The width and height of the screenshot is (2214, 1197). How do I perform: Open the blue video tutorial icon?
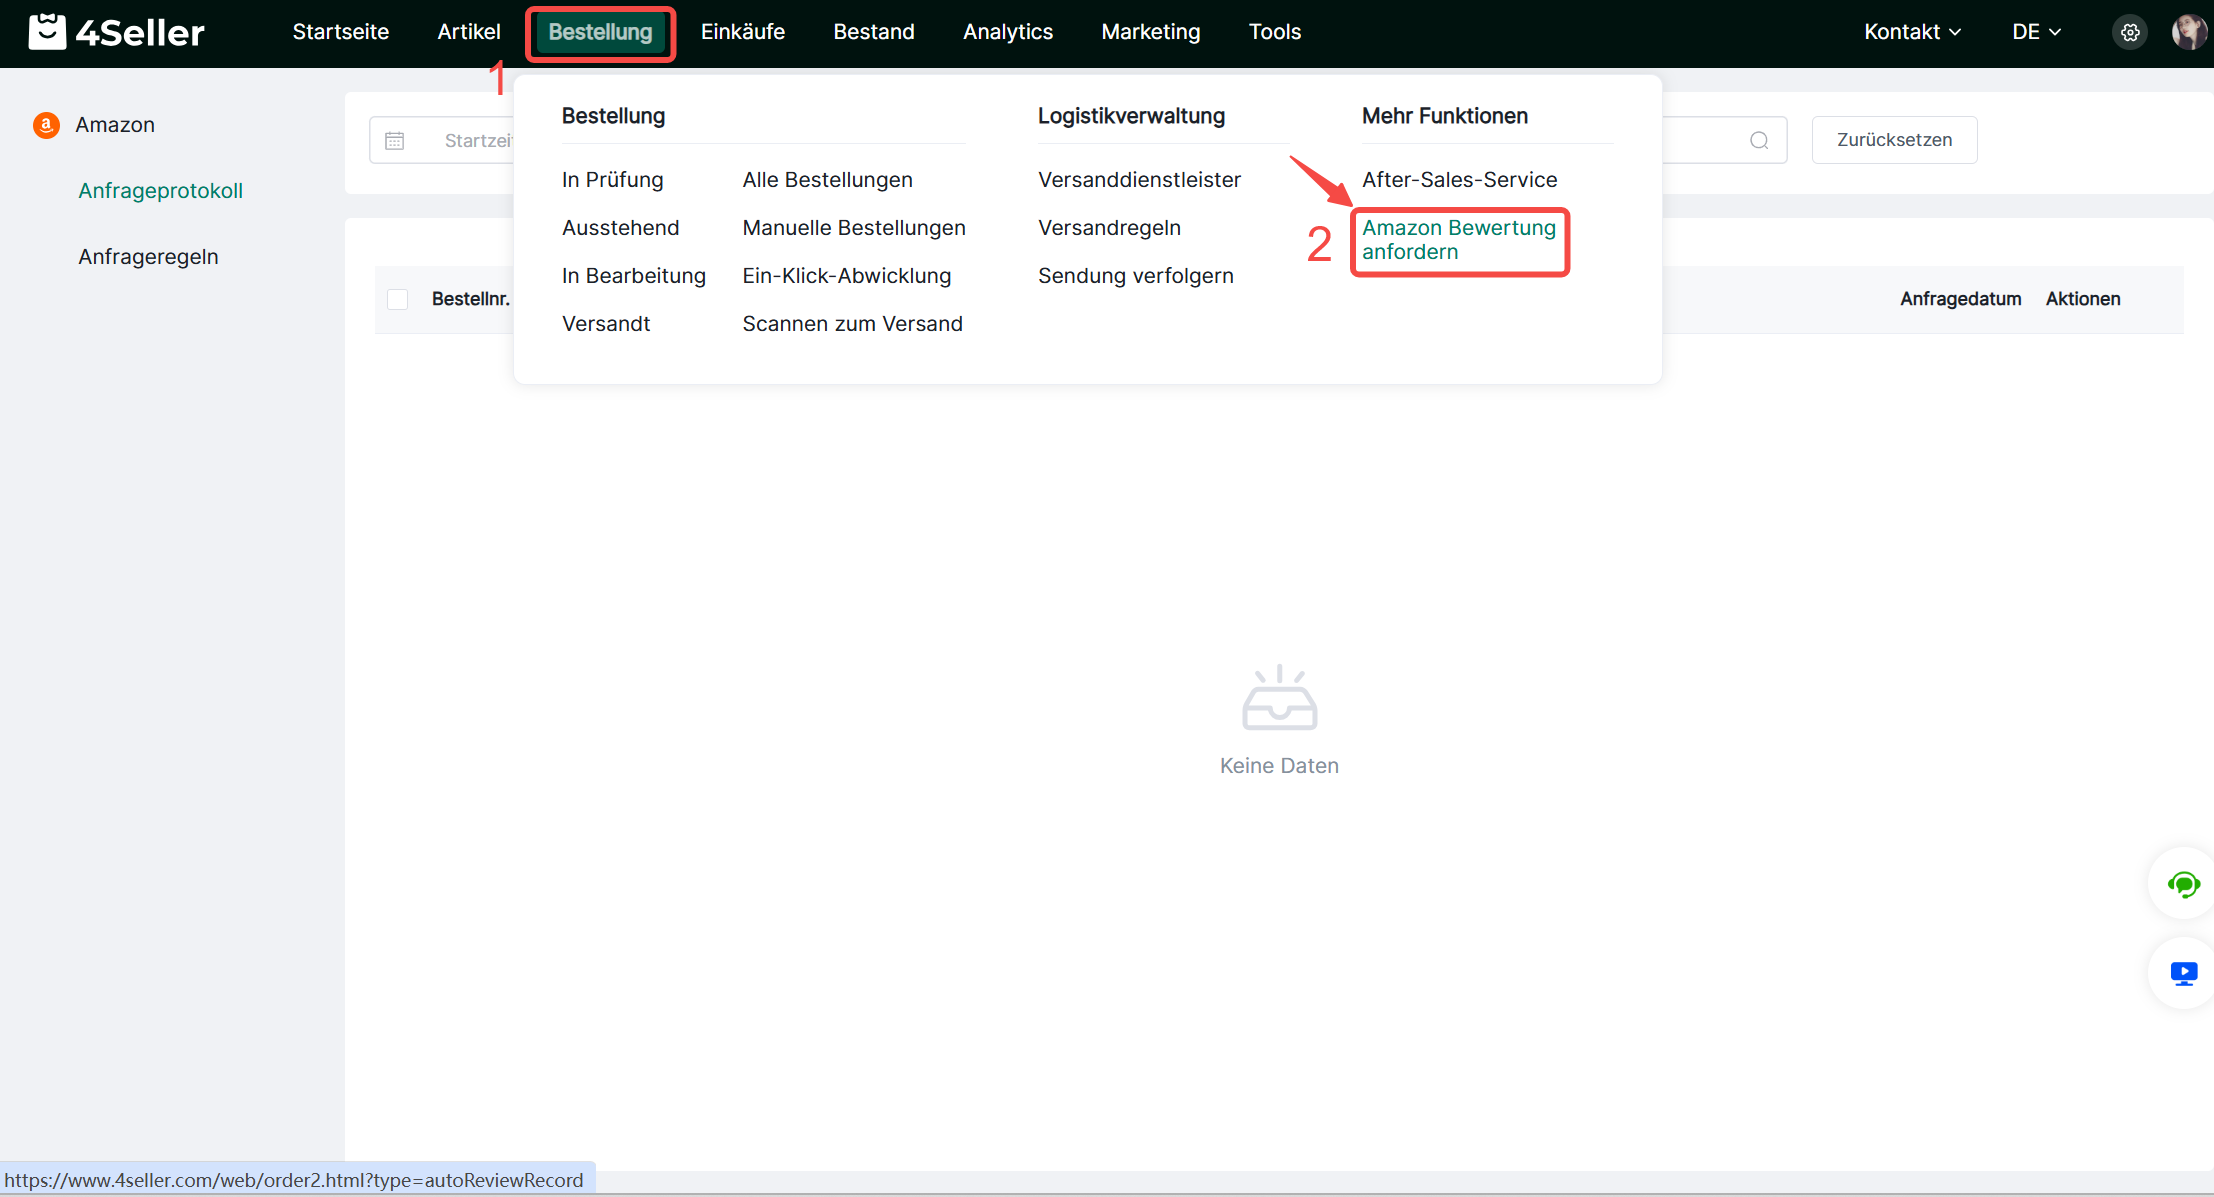tap(2183, 973)
